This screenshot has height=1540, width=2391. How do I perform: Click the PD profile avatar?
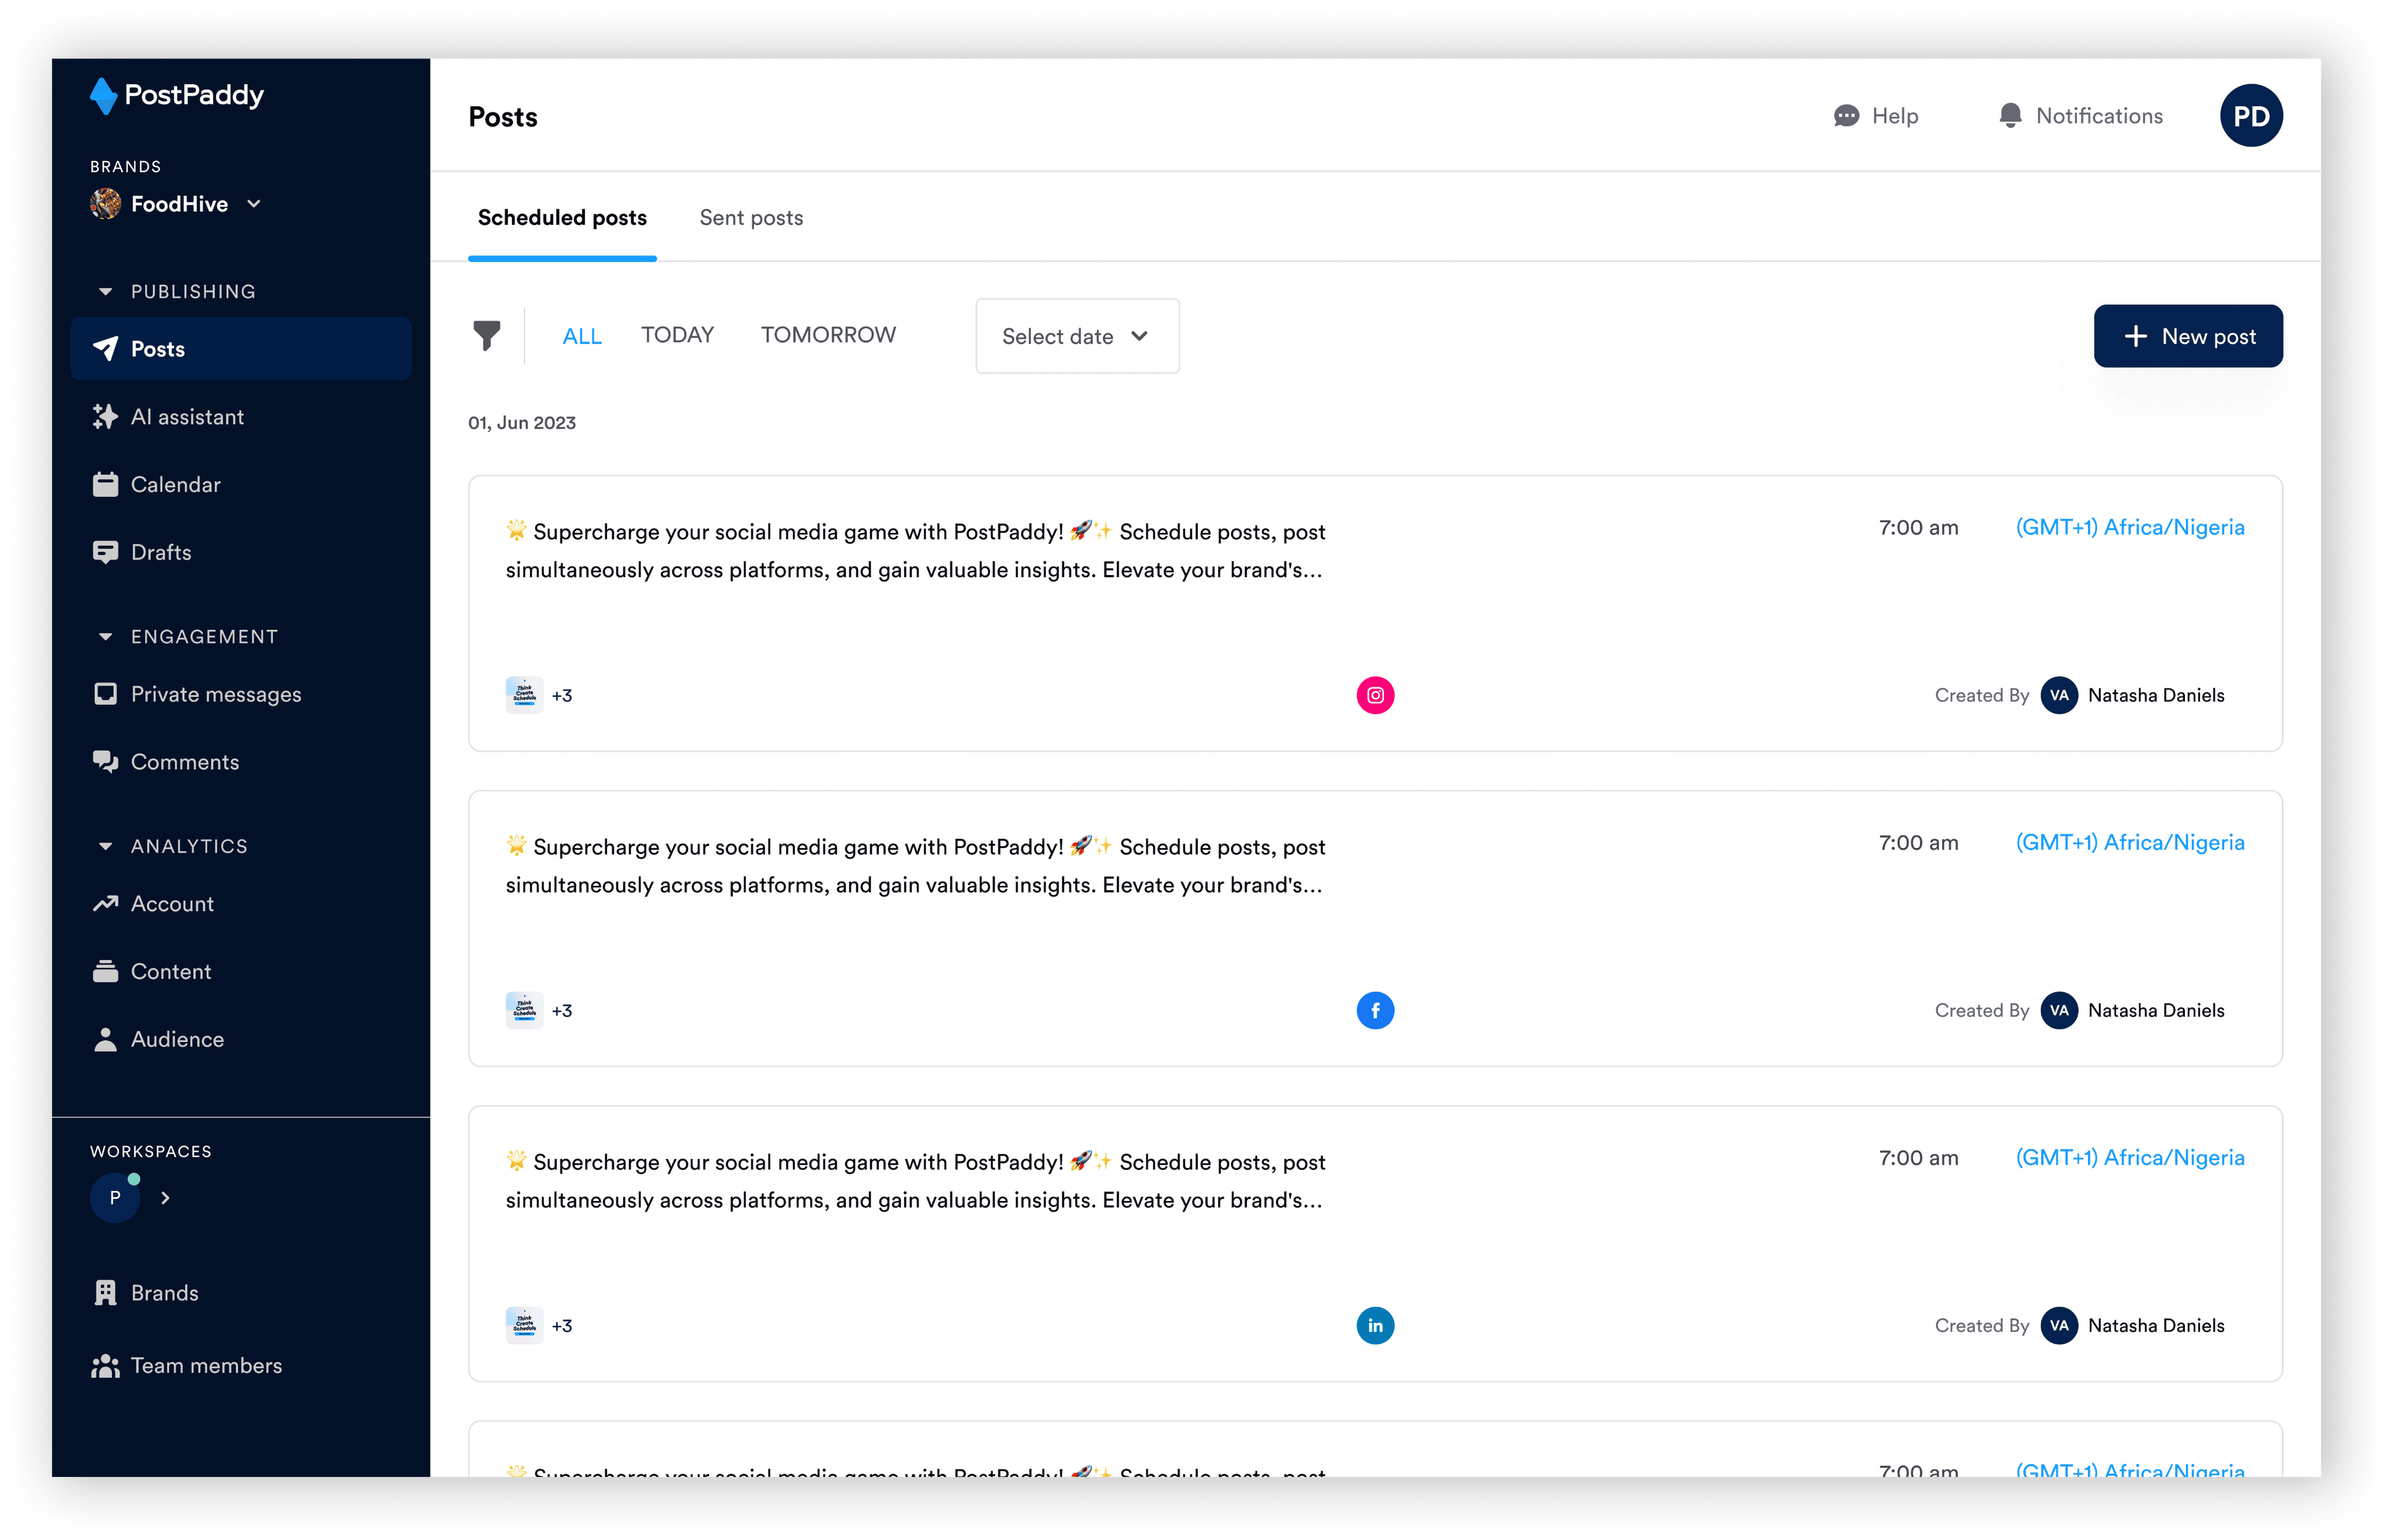pos(2251,116)
